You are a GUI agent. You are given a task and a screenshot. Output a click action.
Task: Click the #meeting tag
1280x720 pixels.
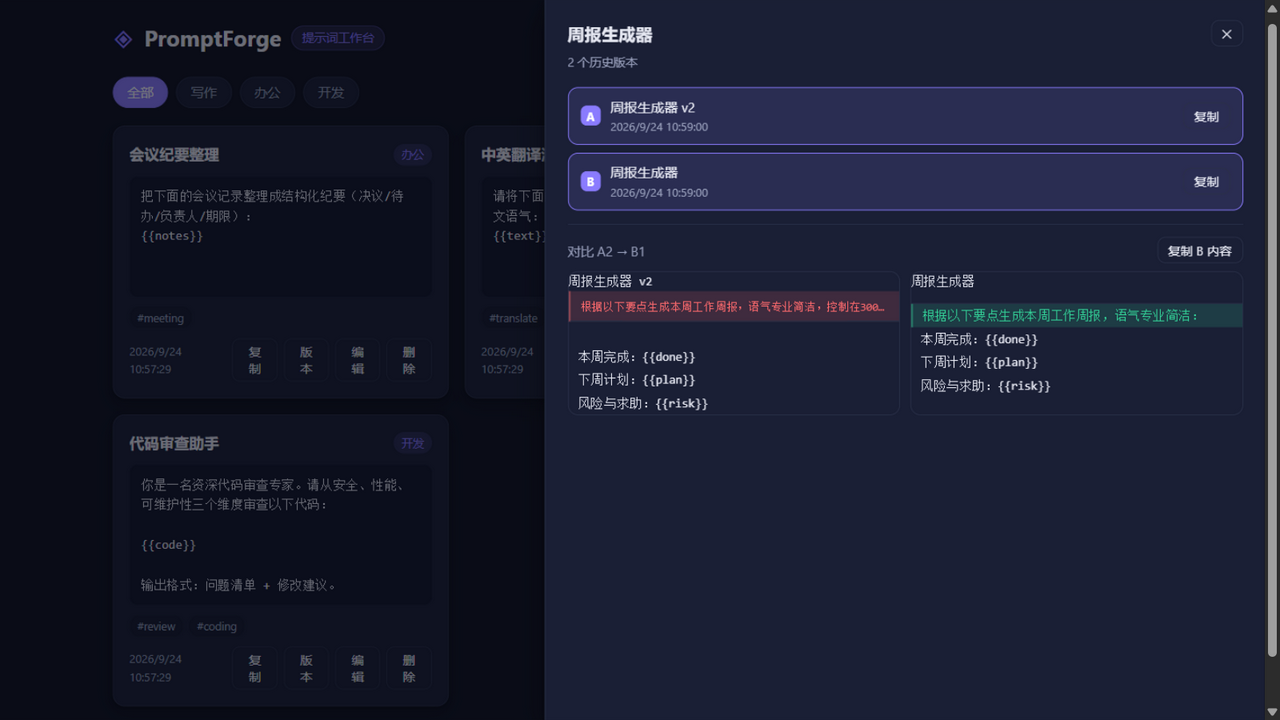(x=160, y=318)
